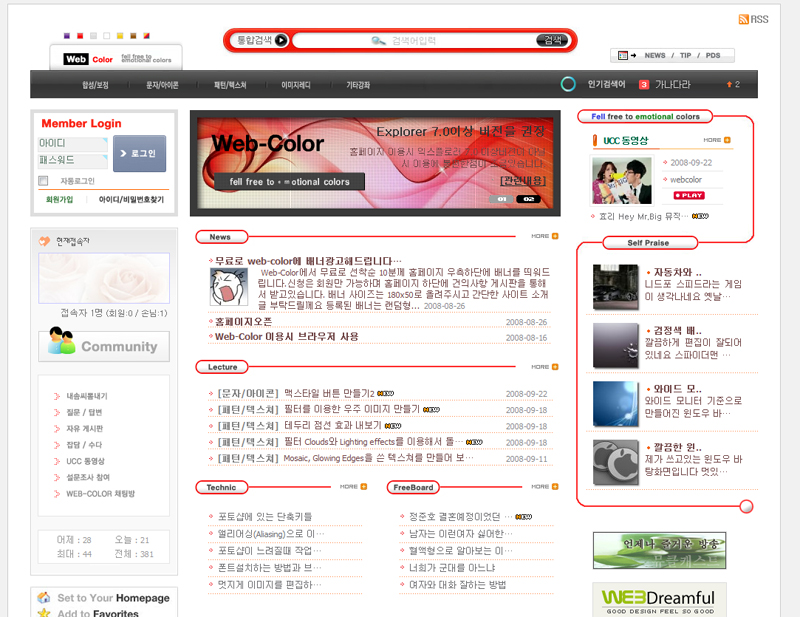Click the Web Color logo

click(x=89, y=59)
